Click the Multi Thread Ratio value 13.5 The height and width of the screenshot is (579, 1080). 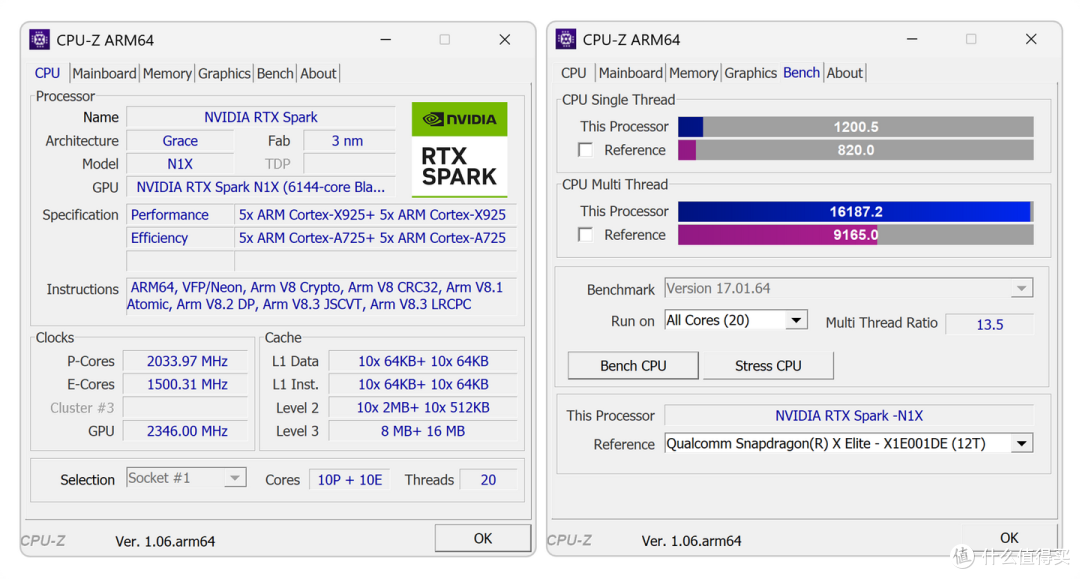pyautogui.click(x=990, y=324)
